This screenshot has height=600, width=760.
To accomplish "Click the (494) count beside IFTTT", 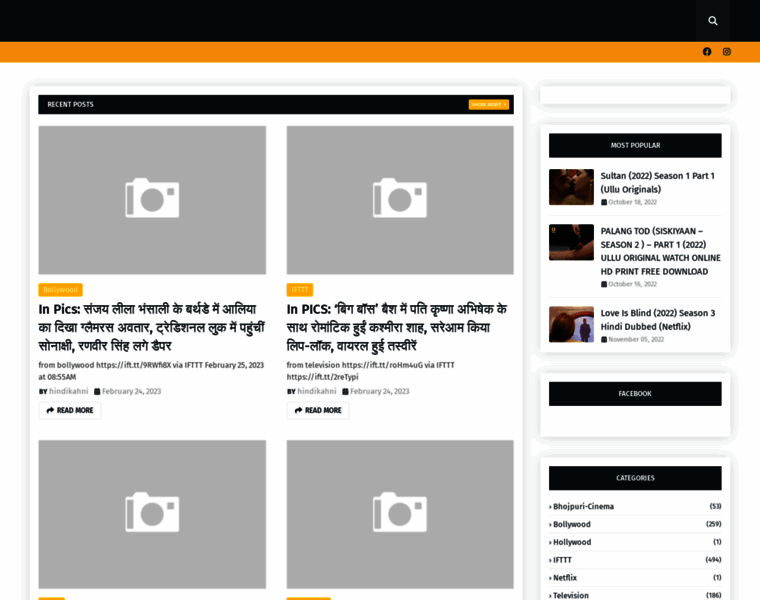I will point(713,560).
